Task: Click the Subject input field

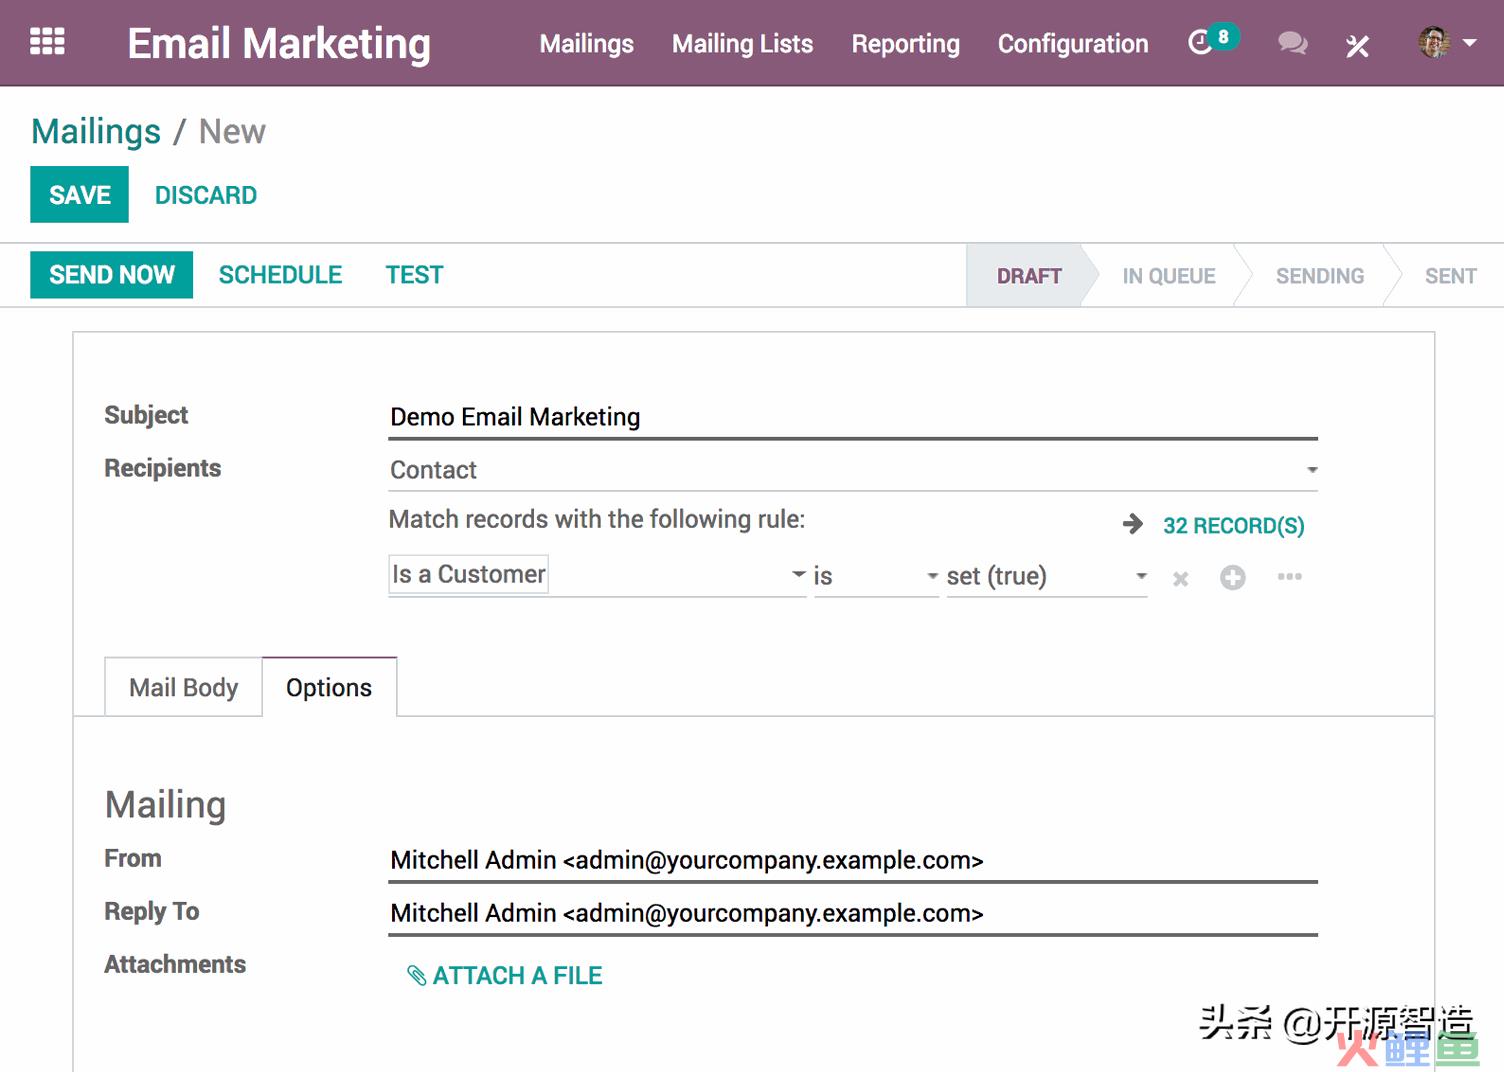Action: [853, 417]
